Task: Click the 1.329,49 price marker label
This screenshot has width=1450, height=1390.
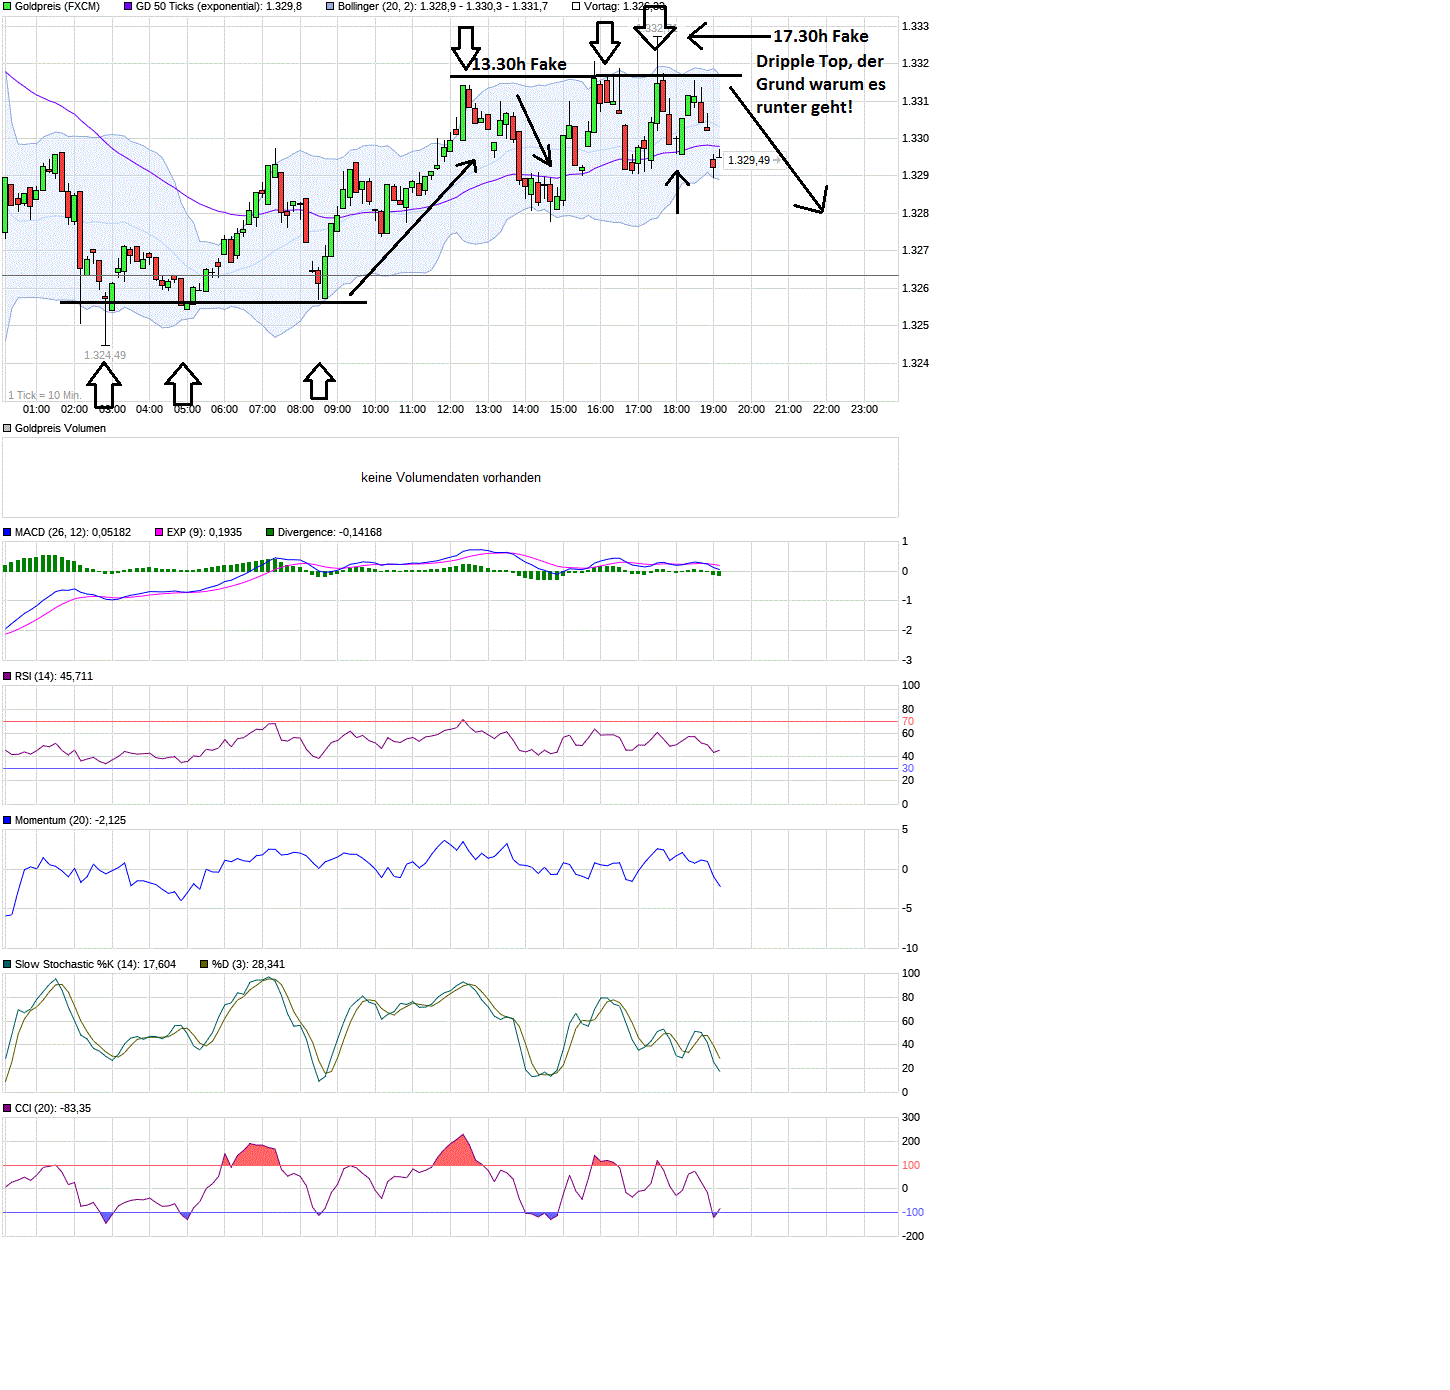Action: 748,159
